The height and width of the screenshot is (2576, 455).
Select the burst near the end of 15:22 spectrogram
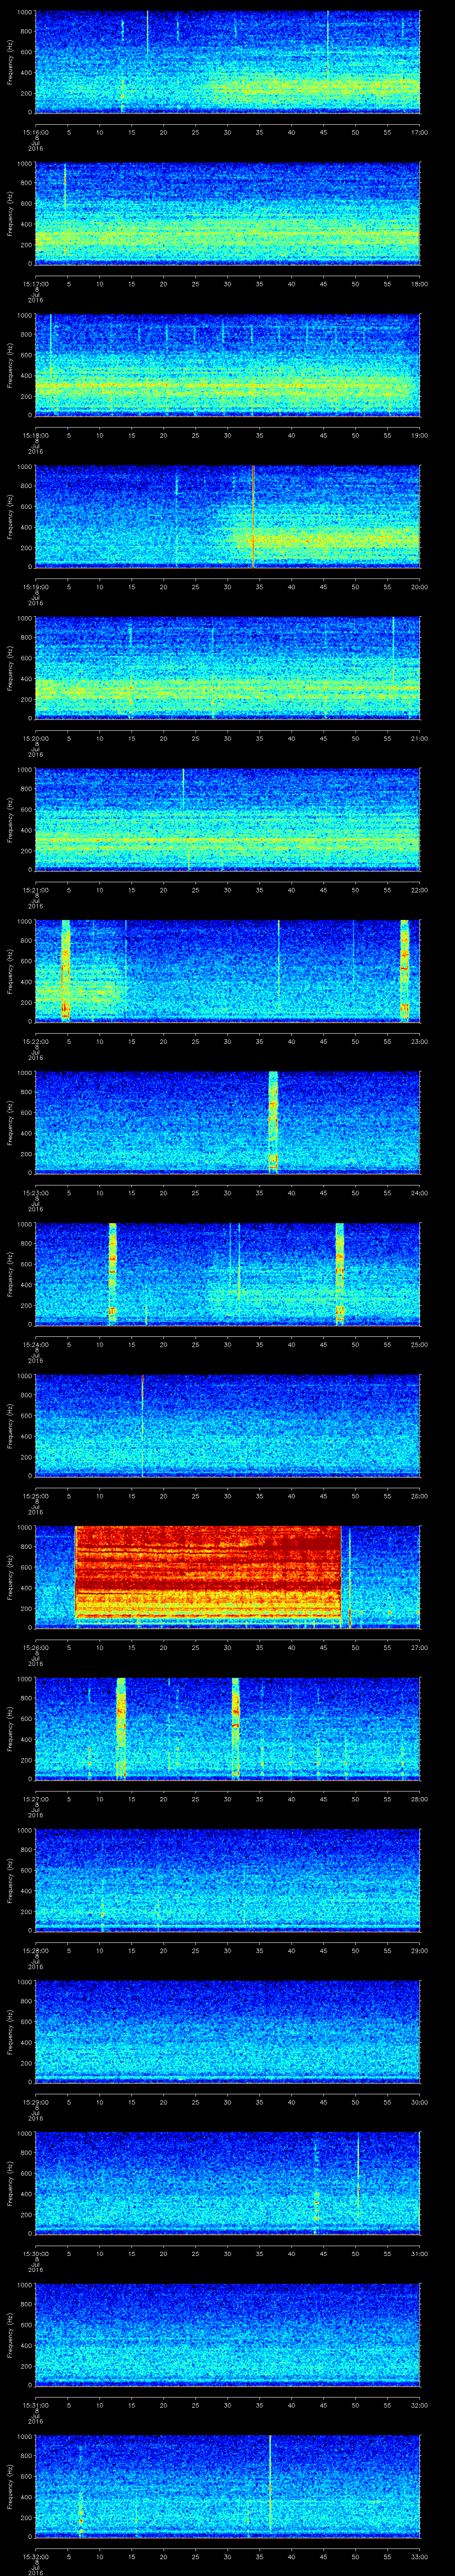tap(404, 970)
